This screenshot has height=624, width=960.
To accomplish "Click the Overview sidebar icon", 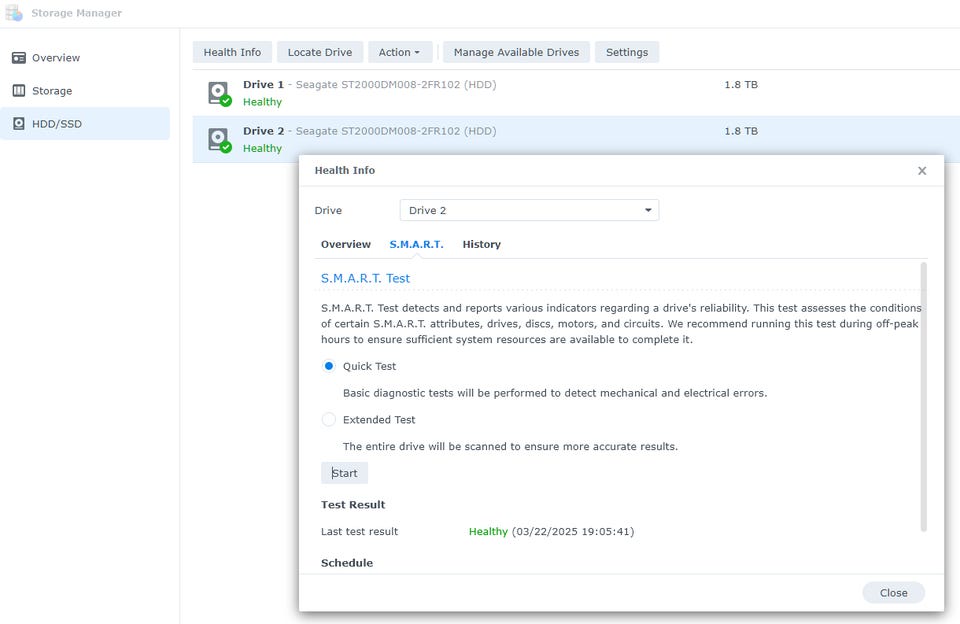I will tap(19, 58).
